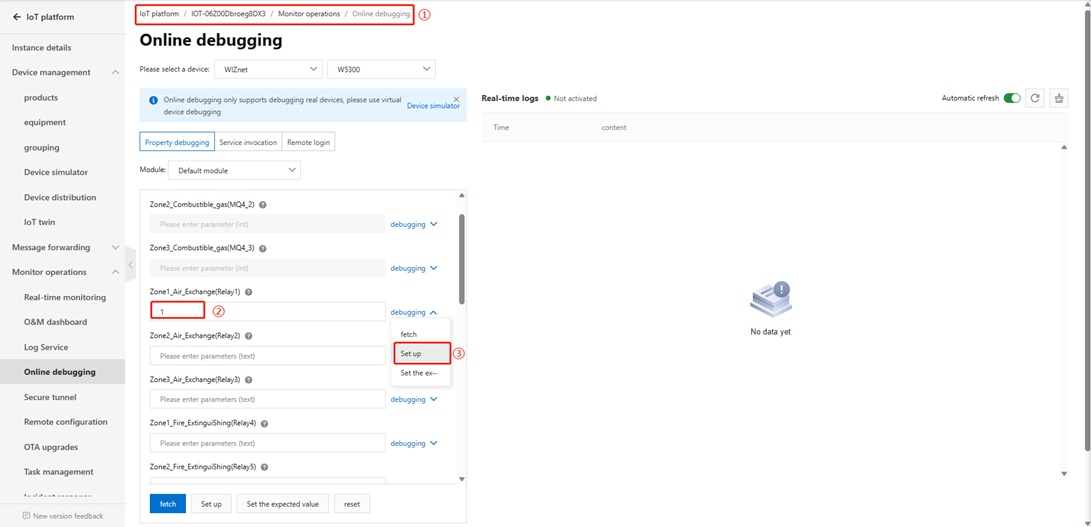This screenshot has width=1091, height=527.
Task: Toggle the Automatic refresh switch
Action: click(1012, 98)
